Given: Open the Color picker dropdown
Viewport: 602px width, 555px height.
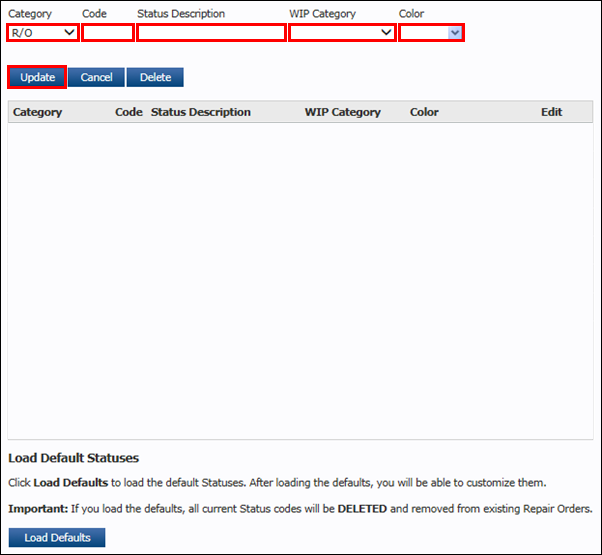Looking at the screenshot, I should [x=431, y=33].
